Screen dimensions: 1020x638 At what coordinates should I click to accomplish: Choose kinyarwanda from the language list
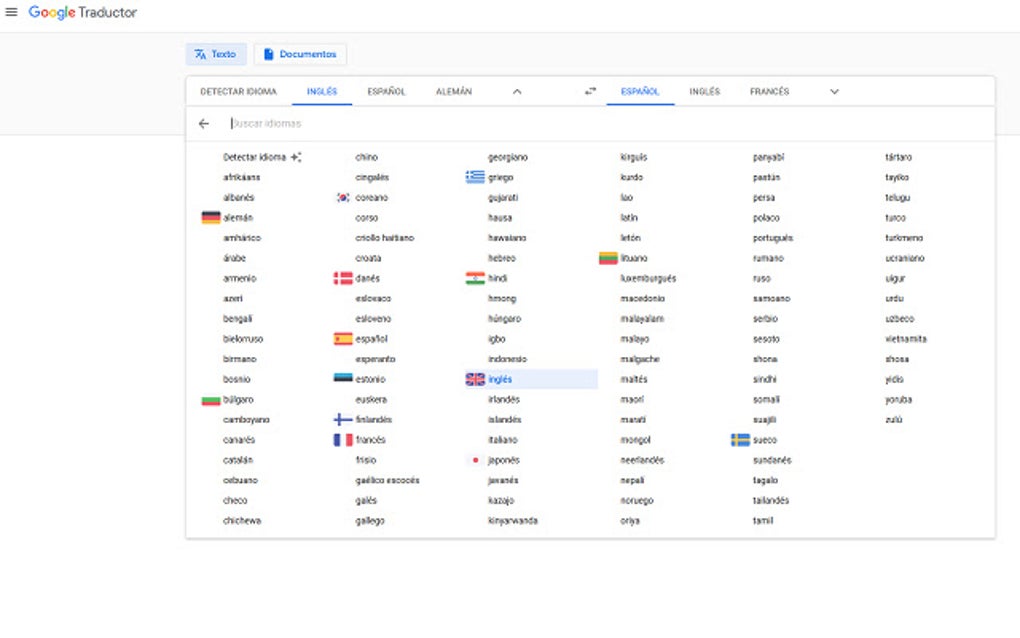click(513, 521)
